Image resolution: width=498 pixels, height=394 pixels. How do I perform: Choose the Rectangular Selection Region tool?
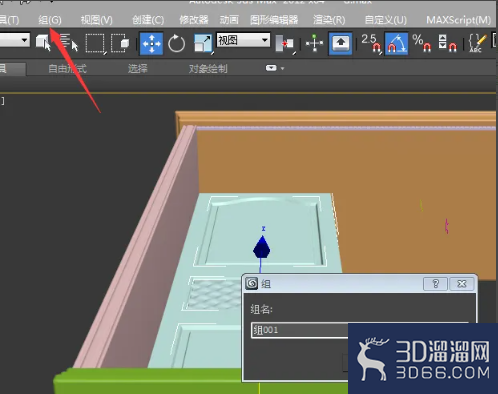[95, 43]
